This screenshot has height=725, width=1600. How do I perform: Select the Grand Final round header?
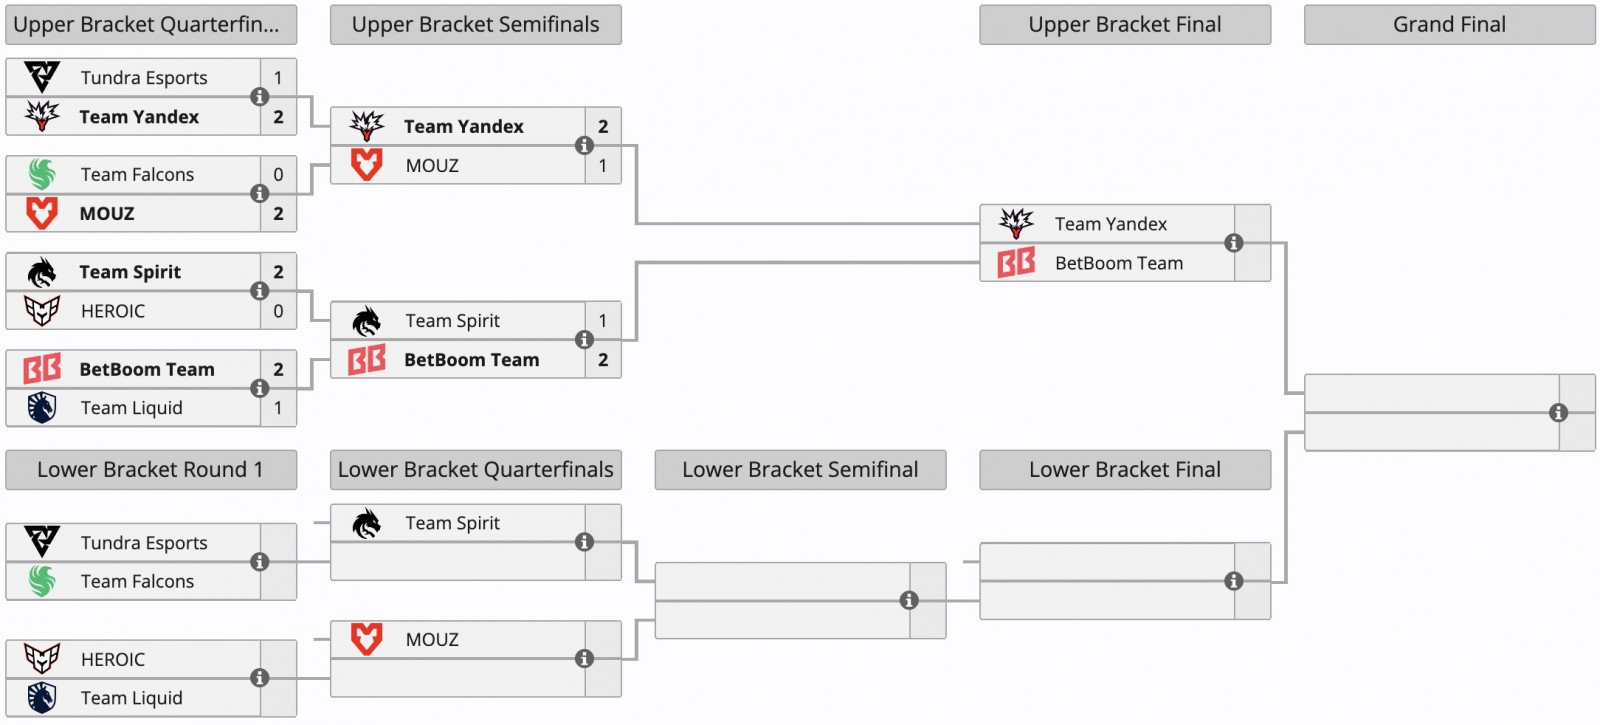click(1449, 25)
